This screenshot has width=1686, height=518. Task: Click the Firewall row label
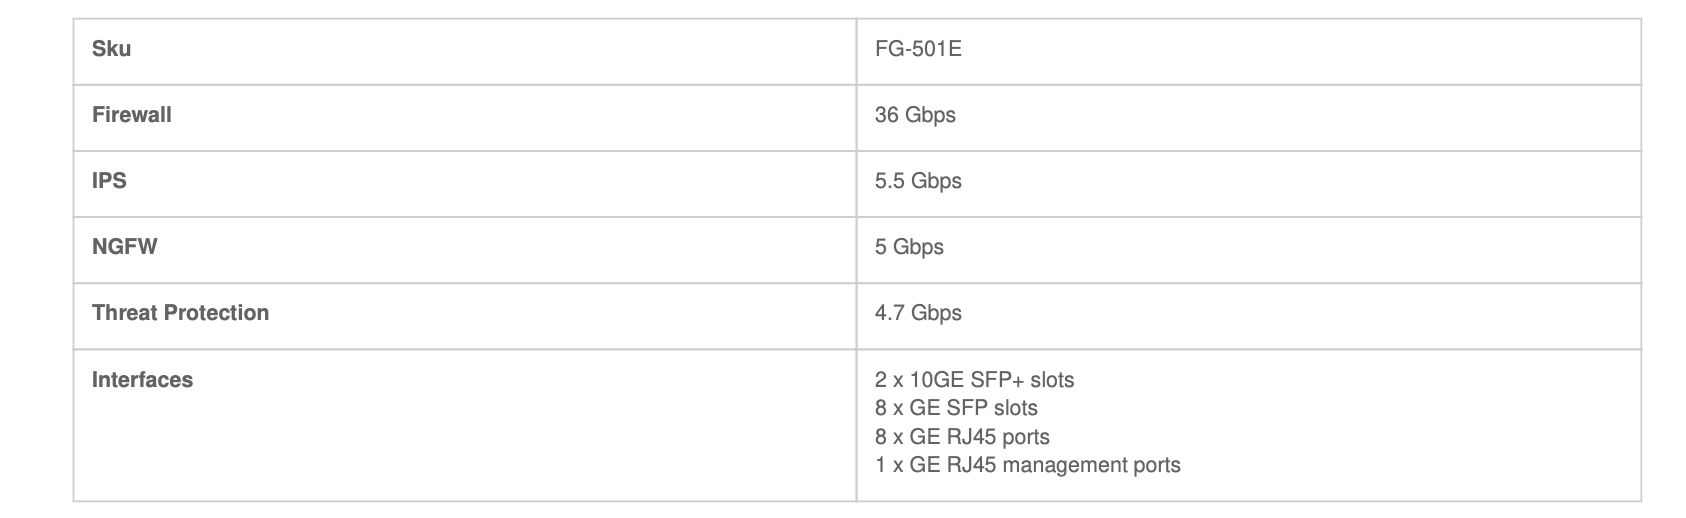pos(132,115)
